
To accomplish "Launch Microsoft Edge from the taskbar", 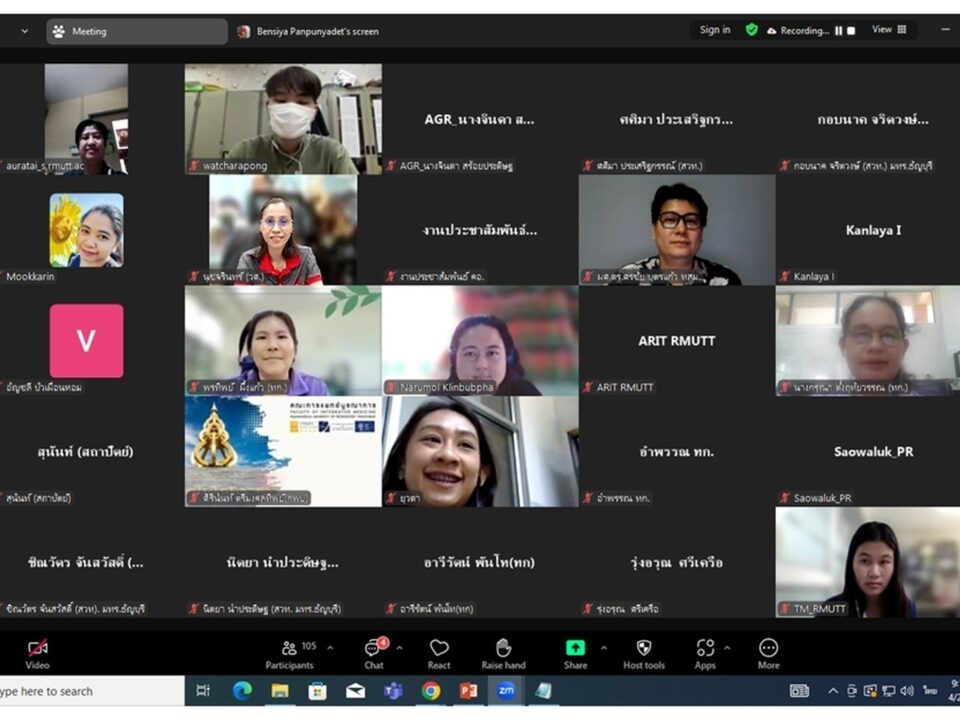I will click(x=242, y=691).
